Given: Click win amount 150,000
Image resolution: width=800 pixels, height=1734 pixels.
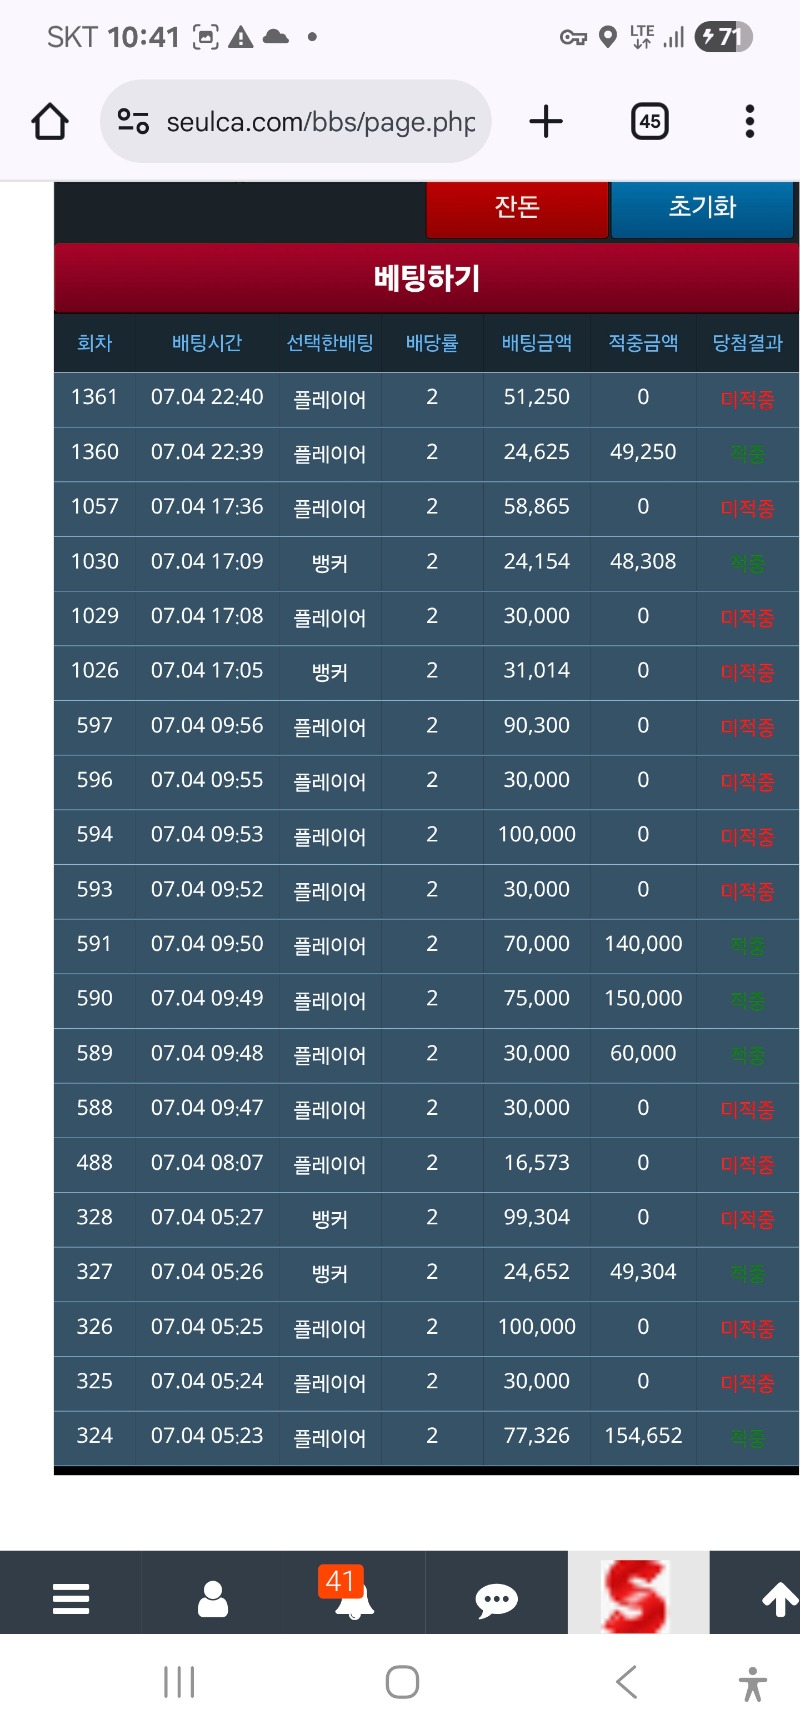Looking at the screenshot, I should 644,999.
